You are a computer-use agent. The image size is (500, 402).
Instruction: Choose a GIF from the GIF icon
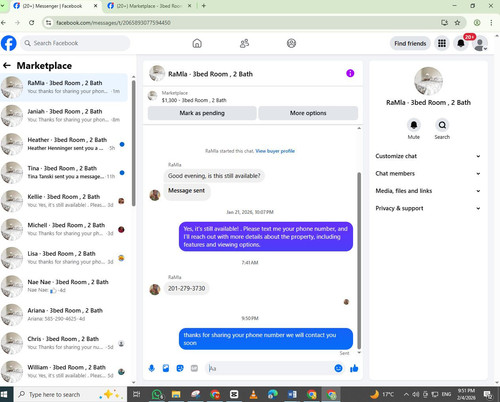194,368
